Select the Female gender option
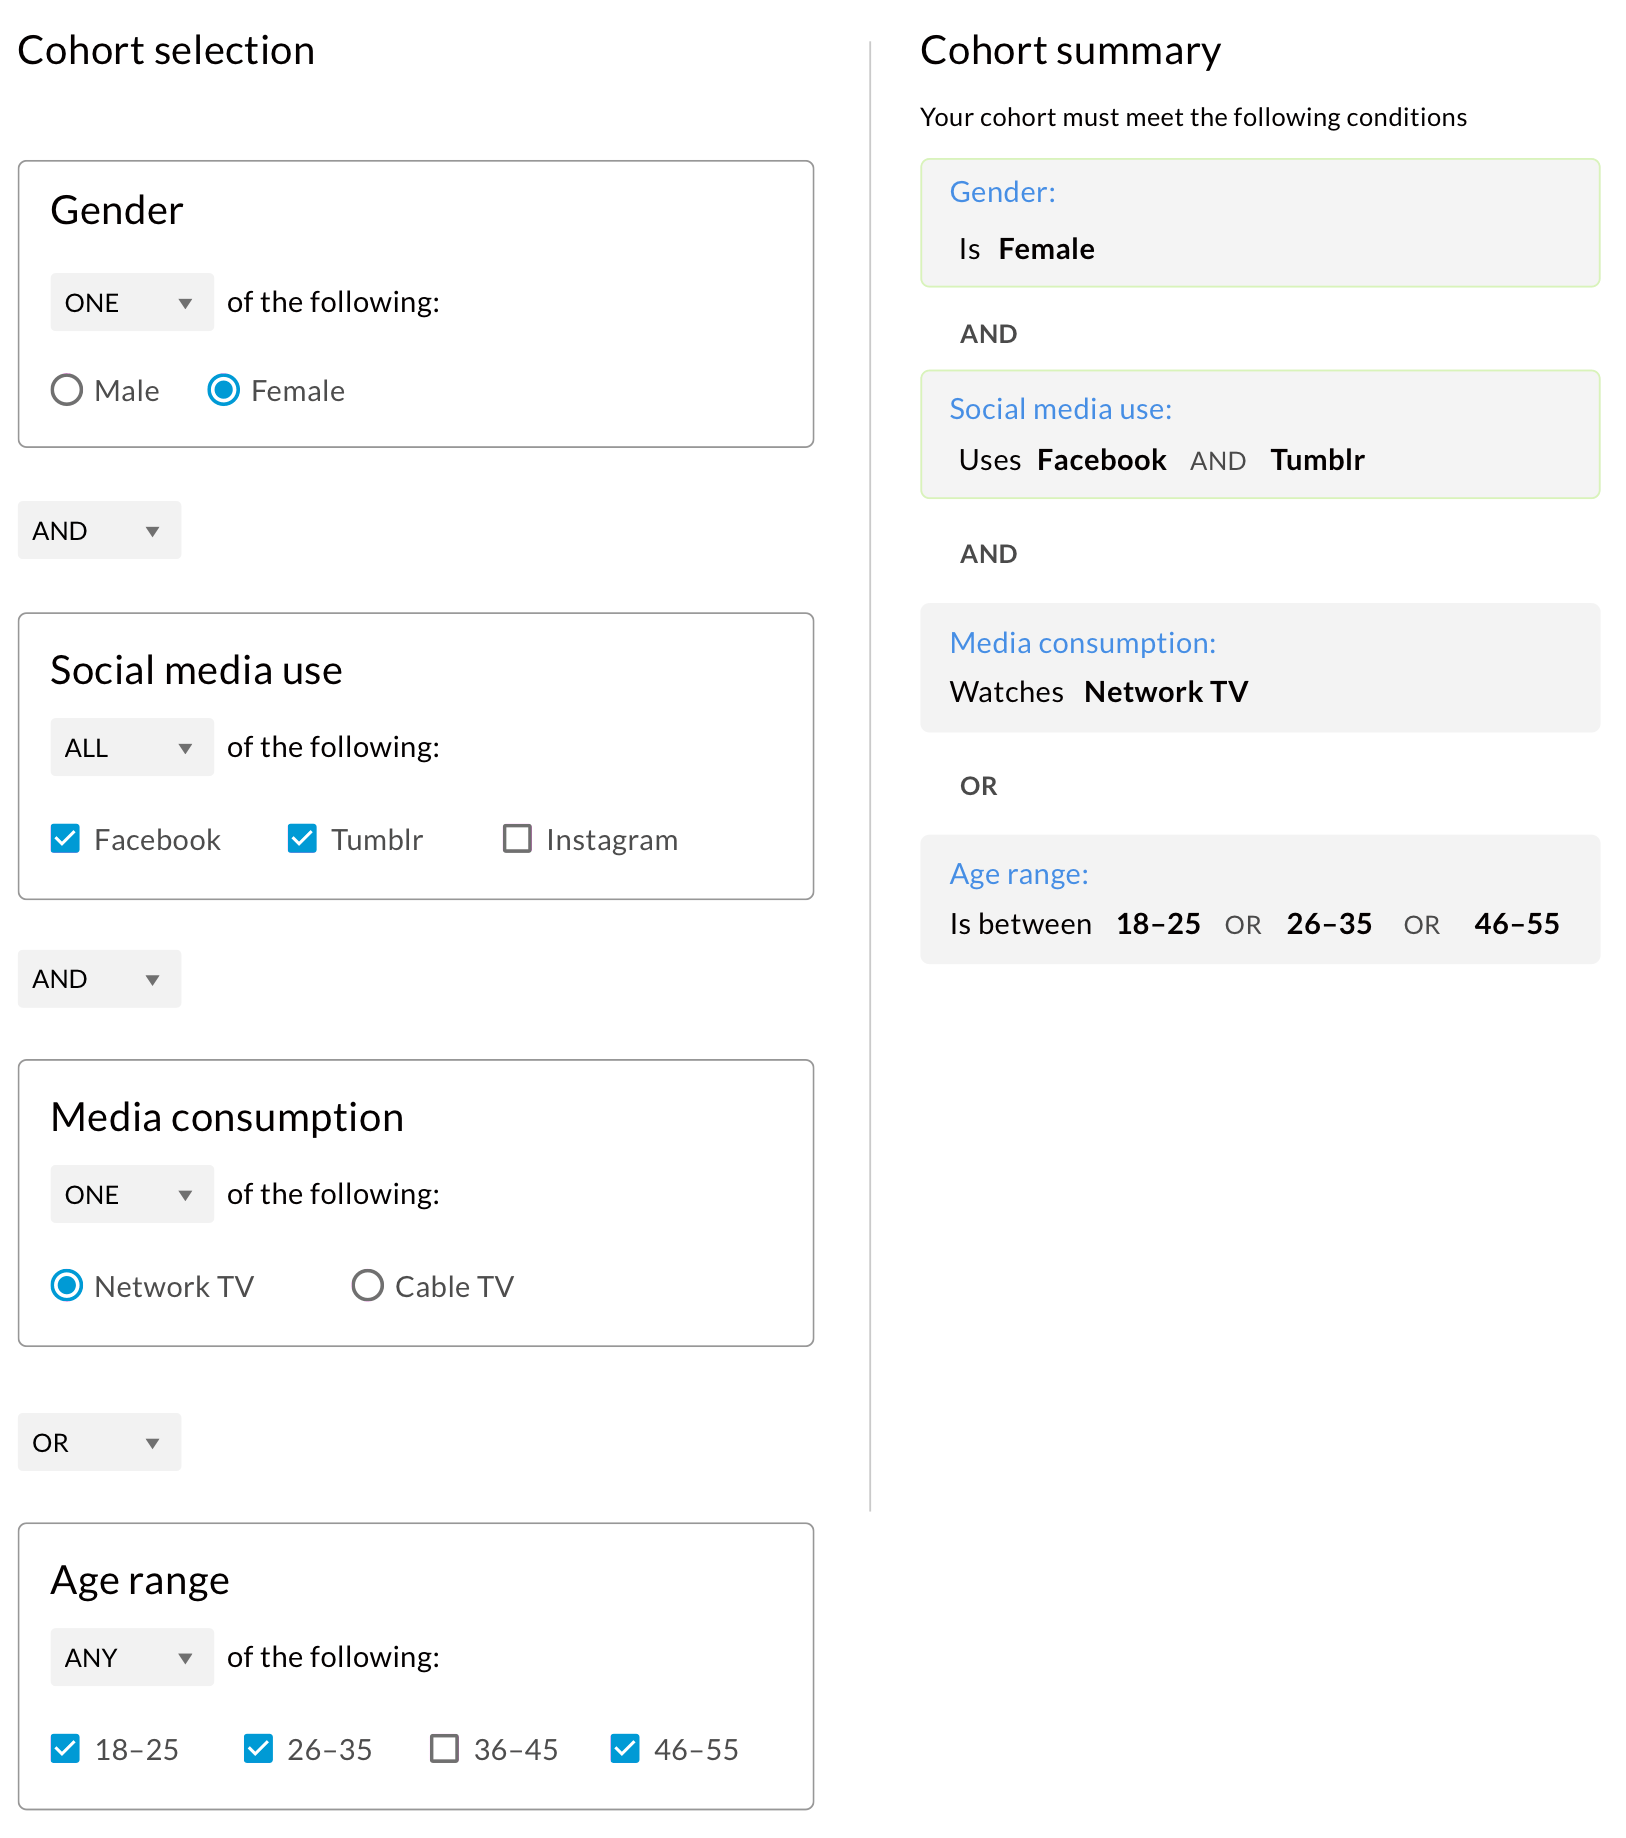The height and width of the screenshot is (1838, 1626). (224, 390)
